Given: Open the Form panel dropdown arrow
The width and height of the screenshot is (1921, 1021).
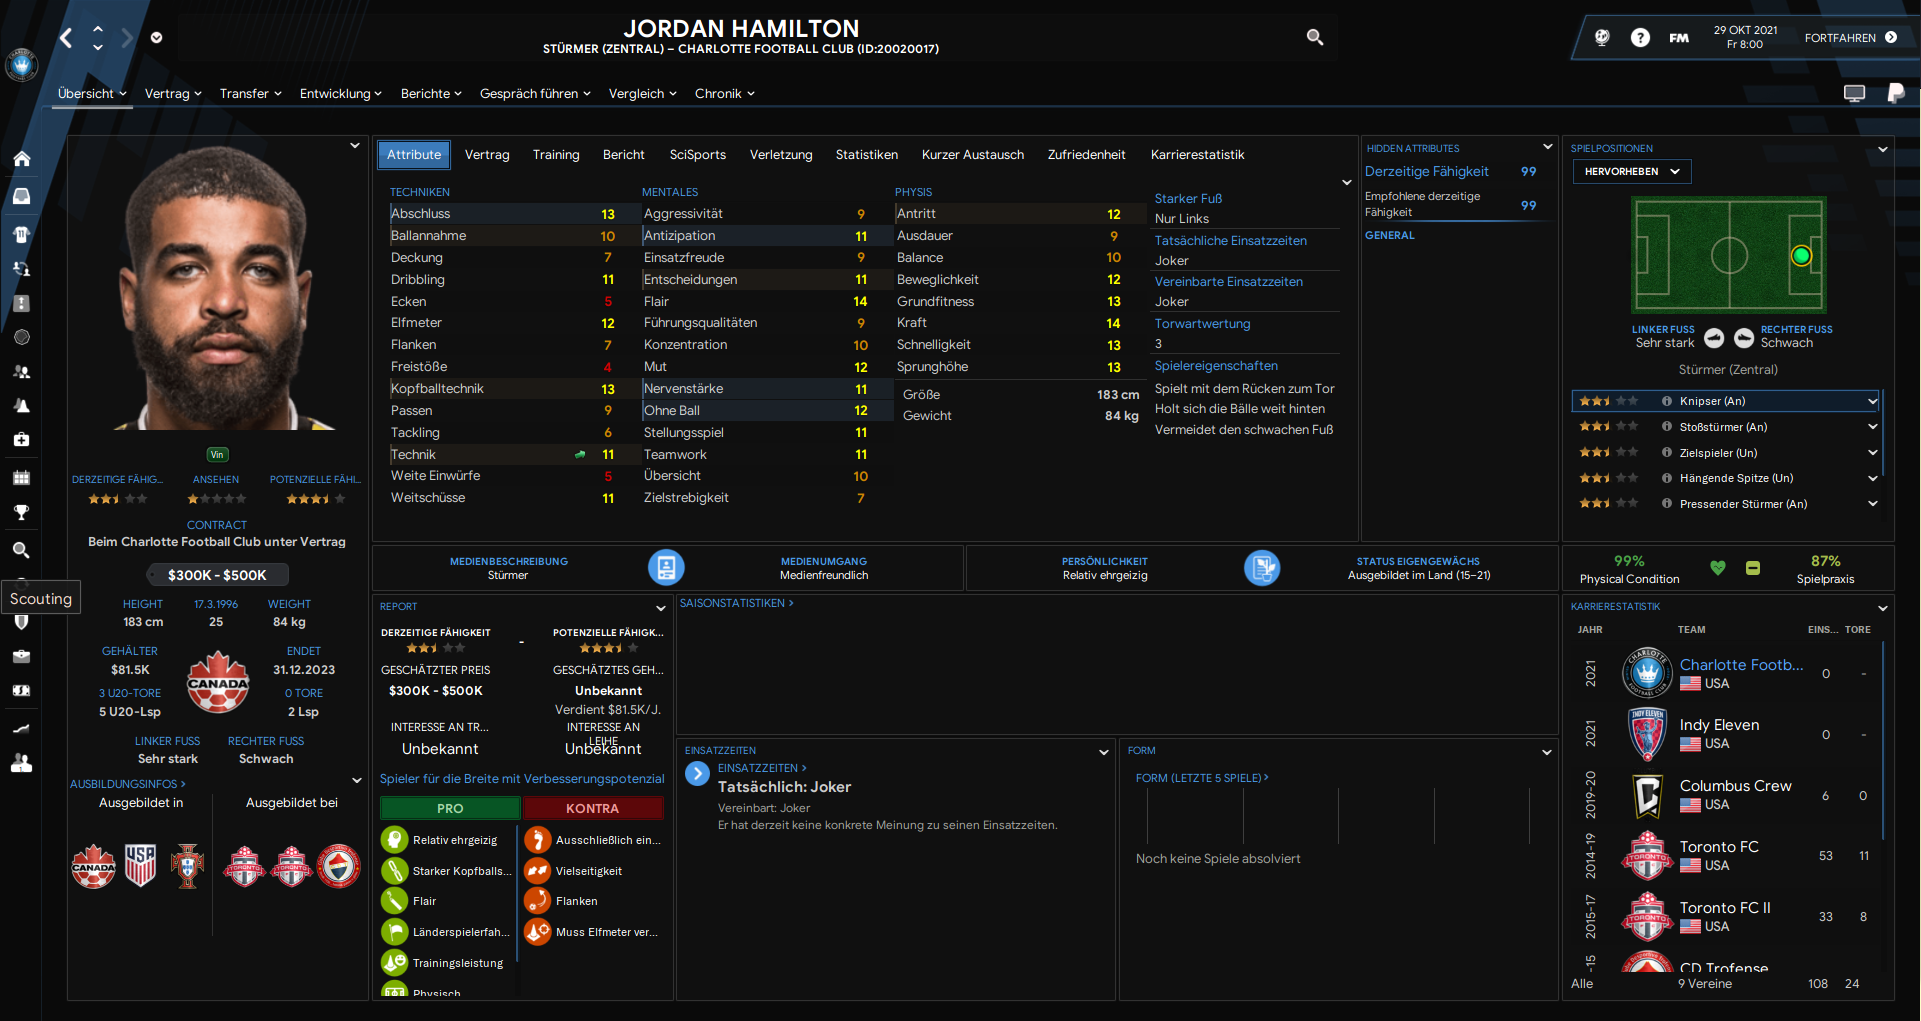Looking at the screenshot, I should (x=1547, y=751).
